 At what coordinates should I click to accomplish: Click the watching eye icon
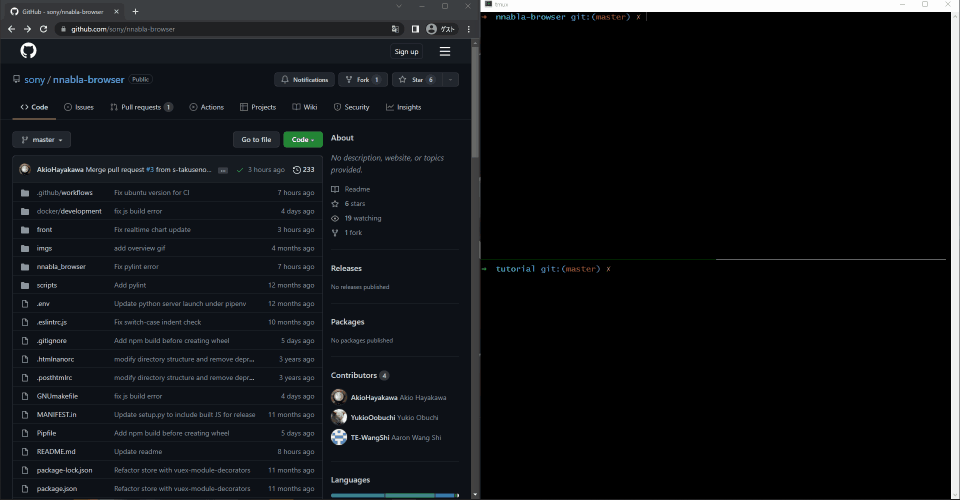335,218
